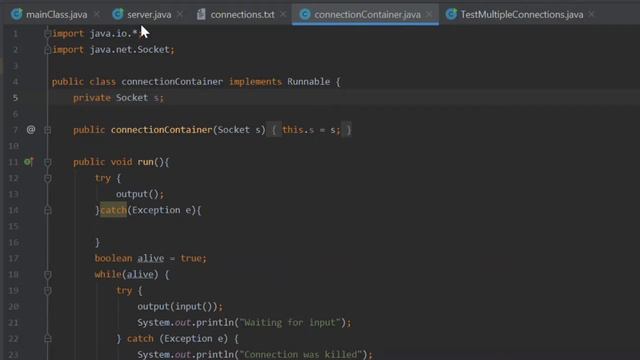This screenshot has height=360, width=640.
Task: Click the TestMultipleConnections.java class icon
Action: click(451, 14)
